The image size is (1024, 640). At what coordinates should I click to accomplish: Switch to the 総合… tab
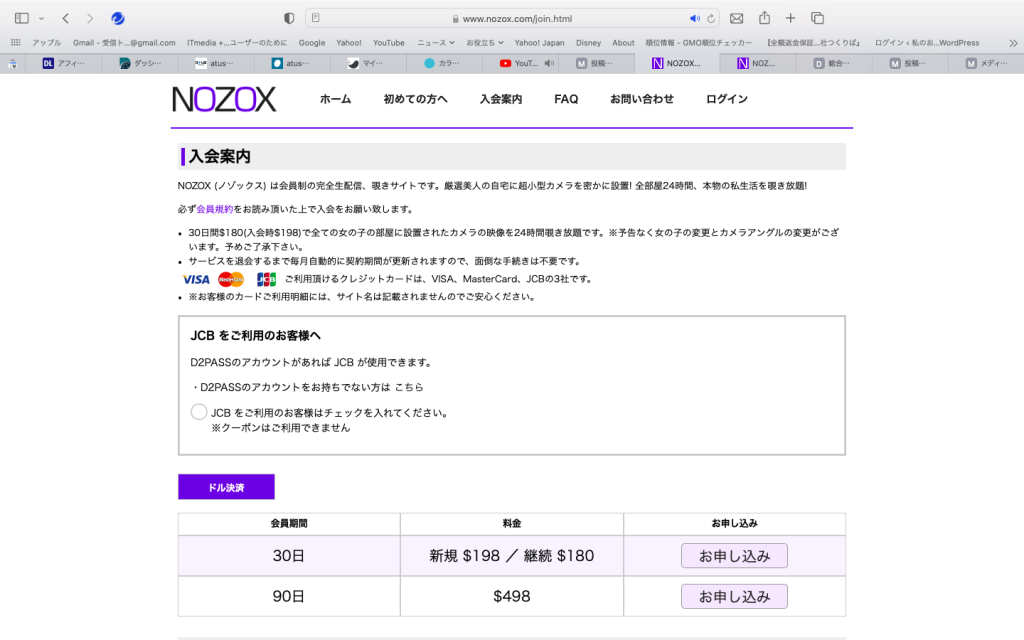834,63
